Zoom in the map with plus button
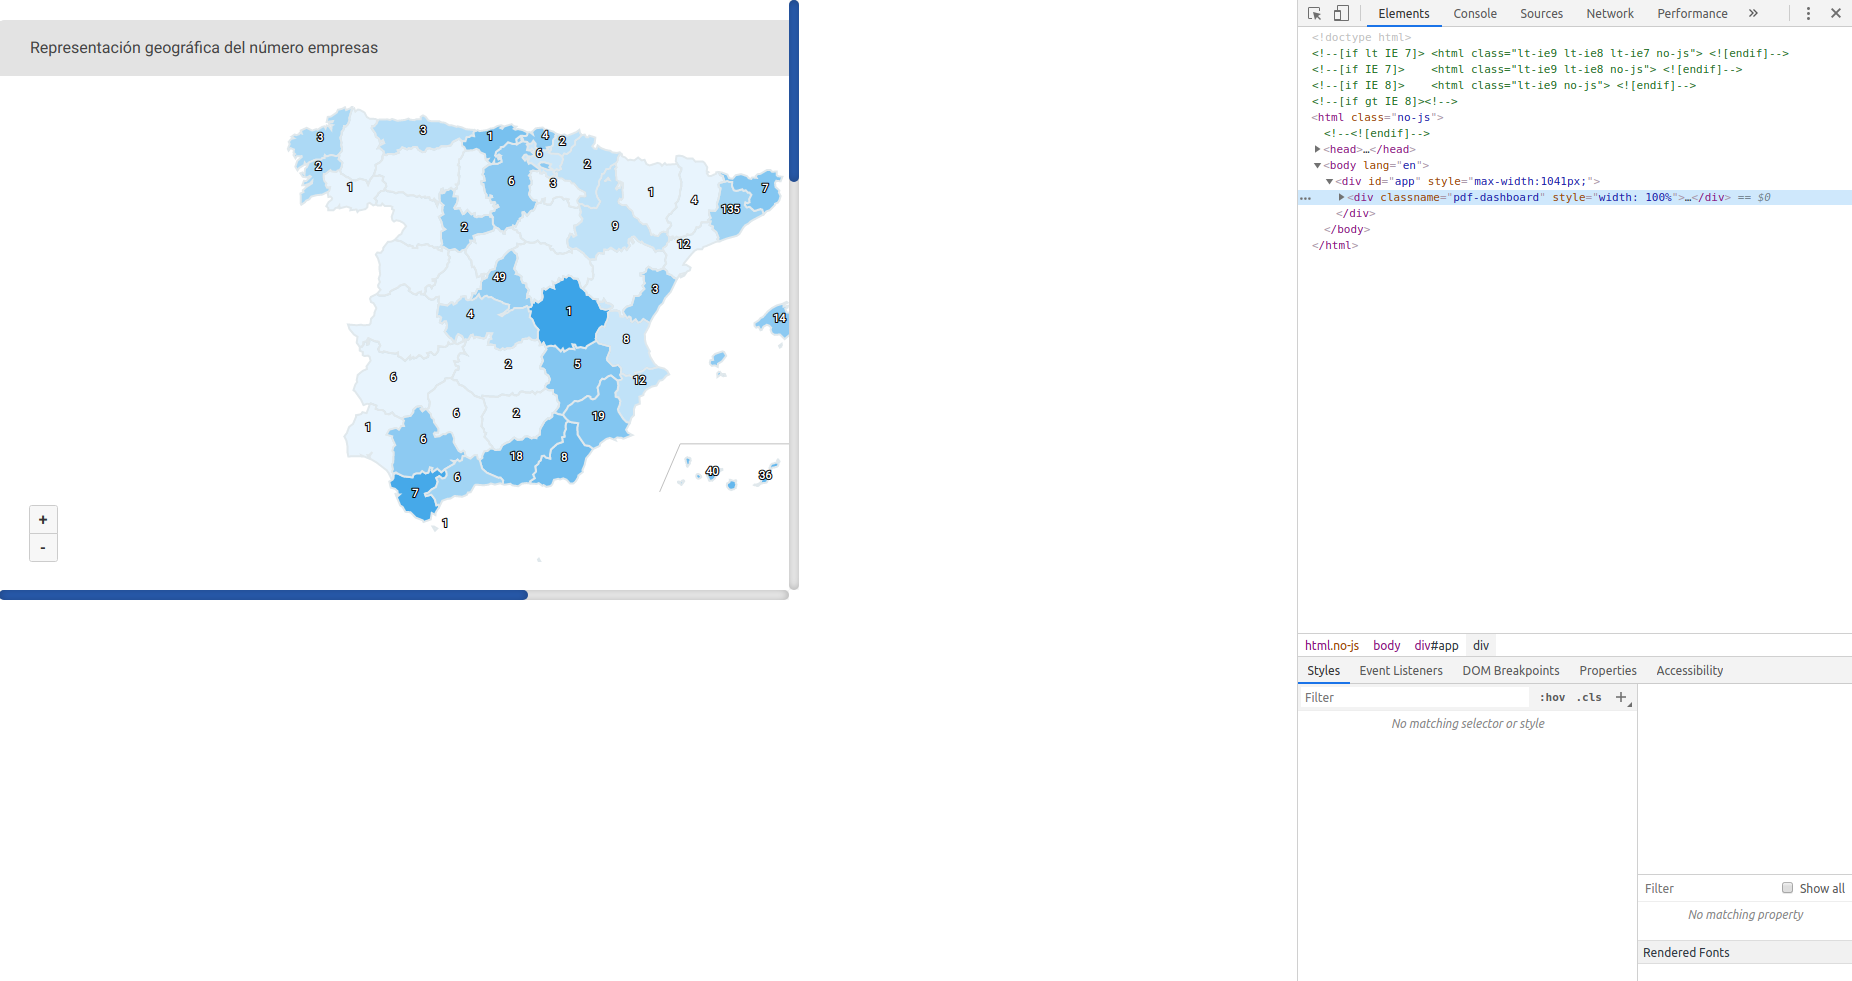 point(43,520)
